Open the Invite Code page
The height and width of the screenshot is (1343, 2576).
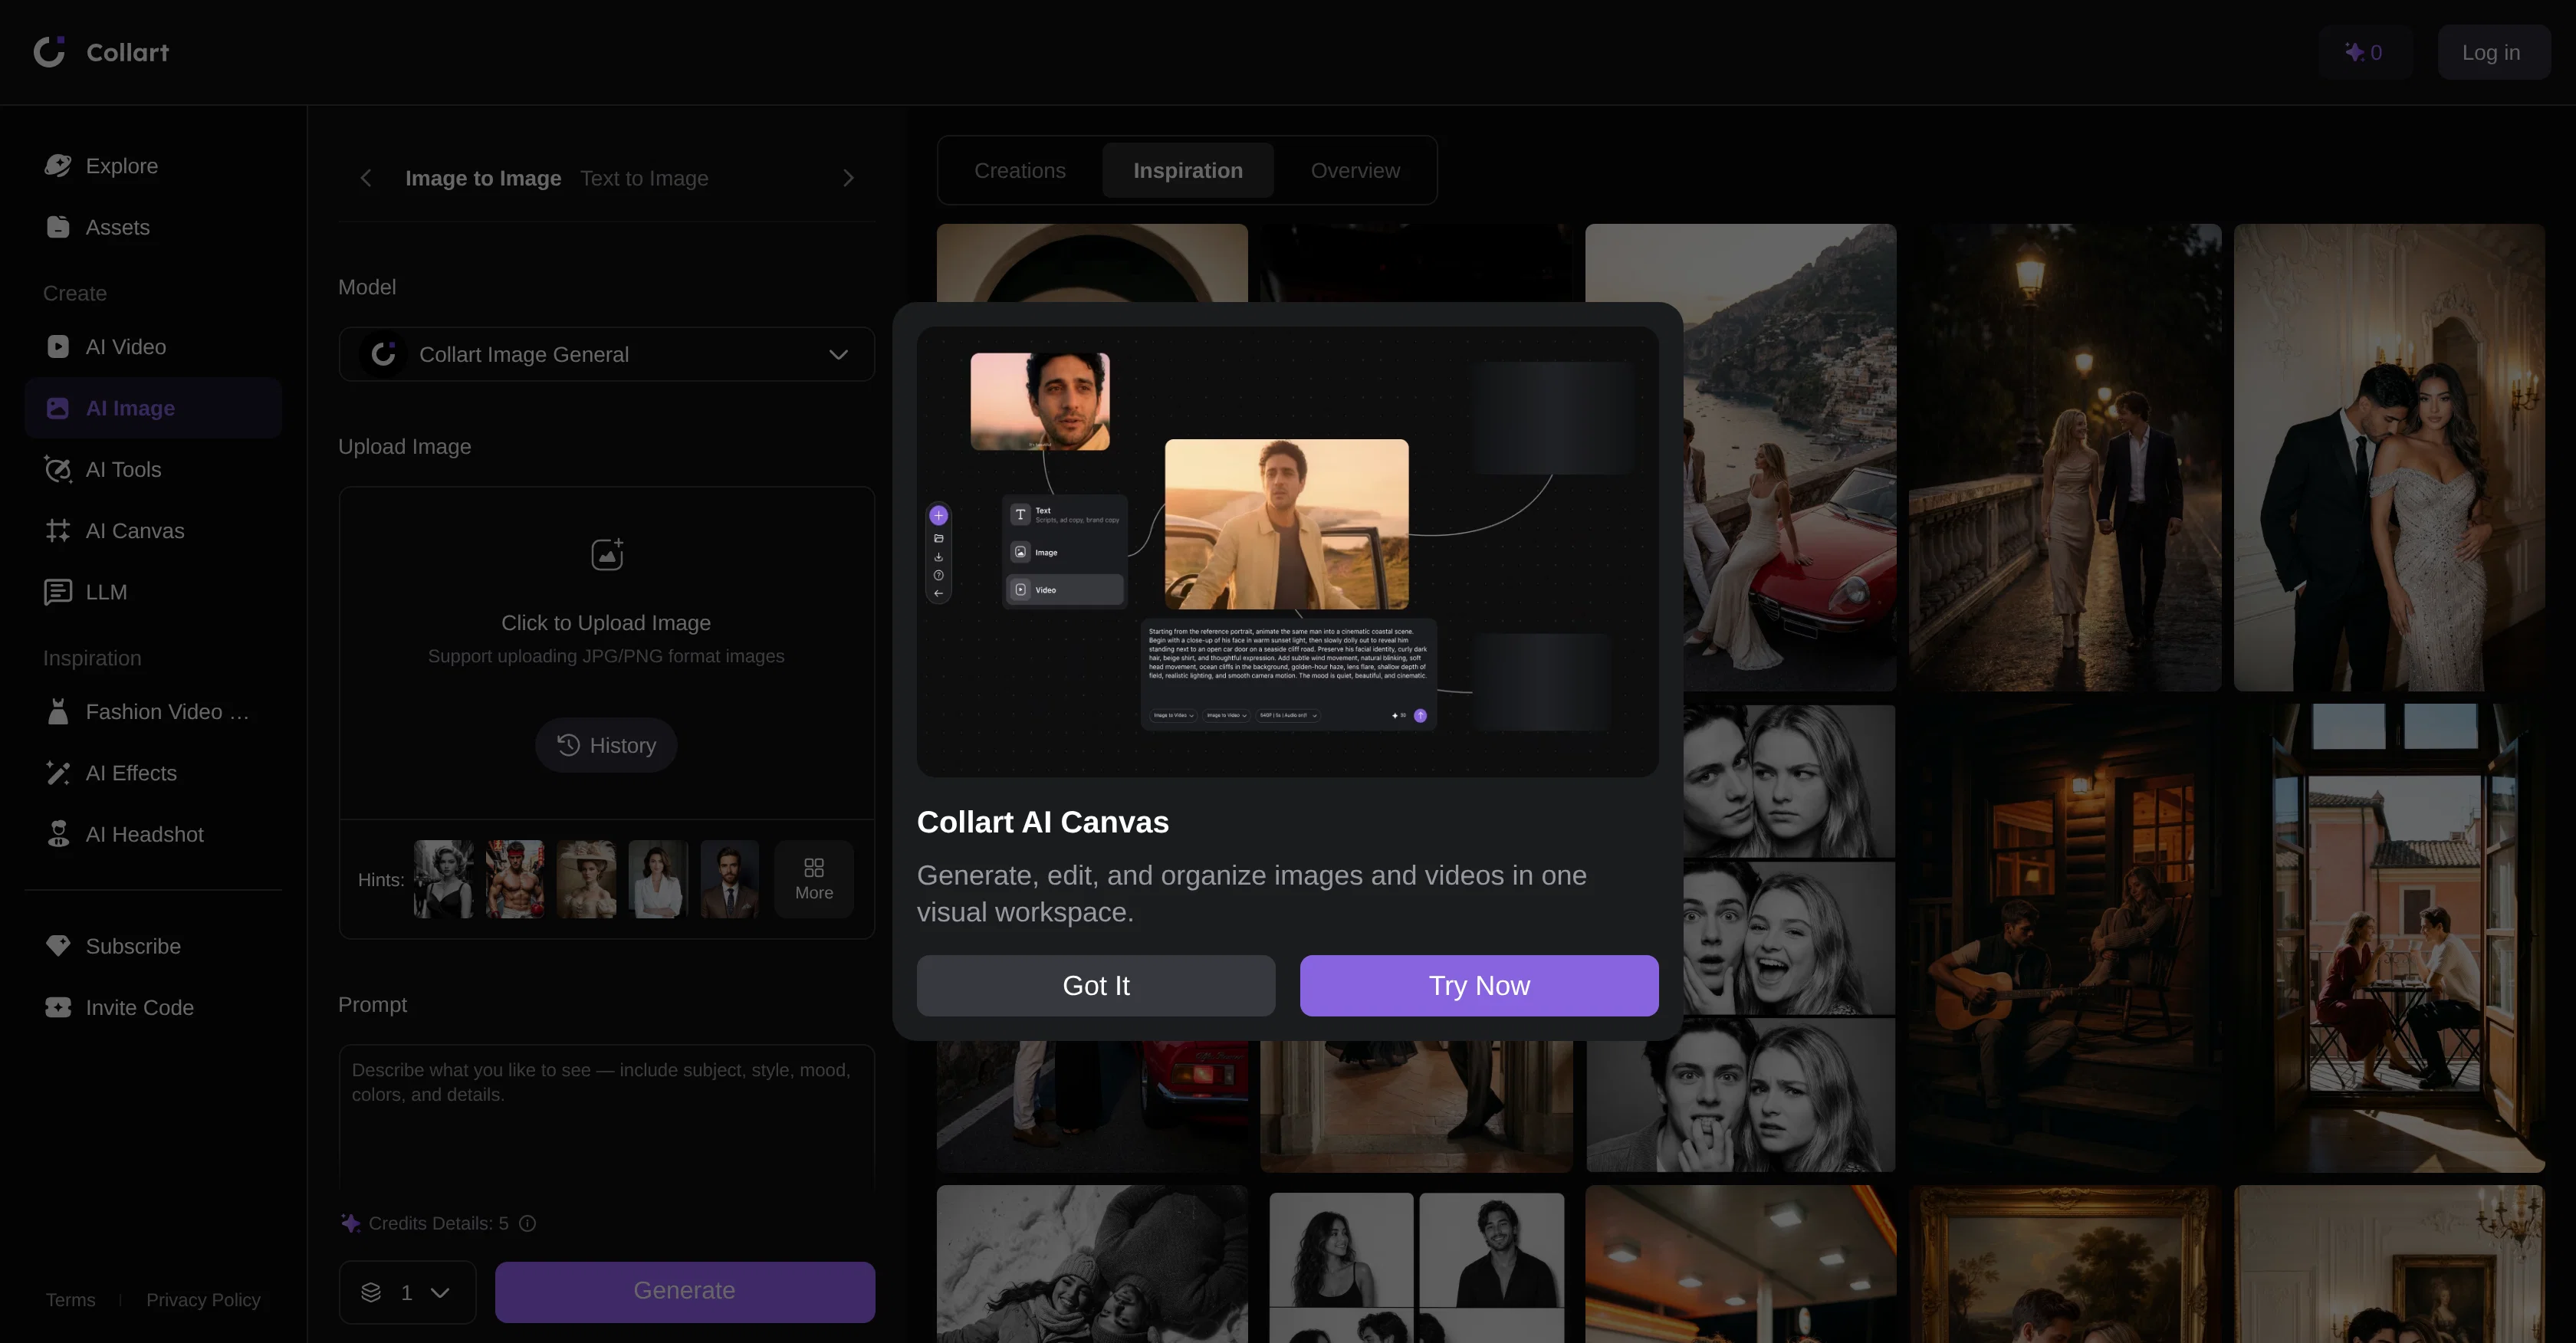tap(153, 1007)
